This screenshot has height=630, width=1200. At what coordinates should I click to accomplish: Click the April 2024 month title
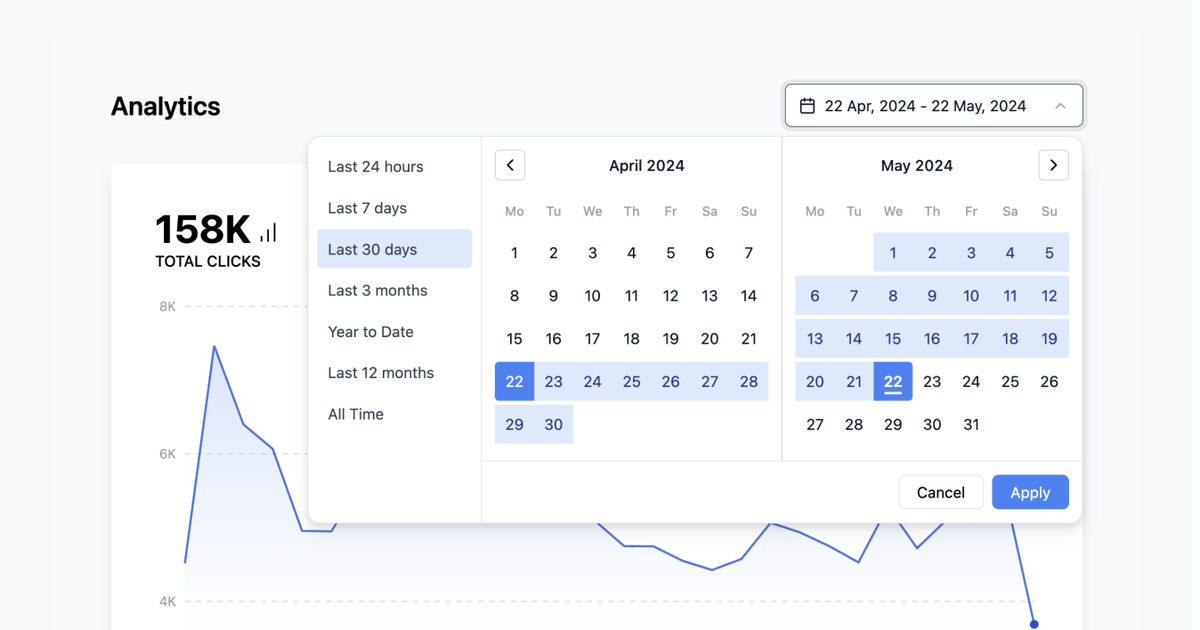click(x=647, y=166)
